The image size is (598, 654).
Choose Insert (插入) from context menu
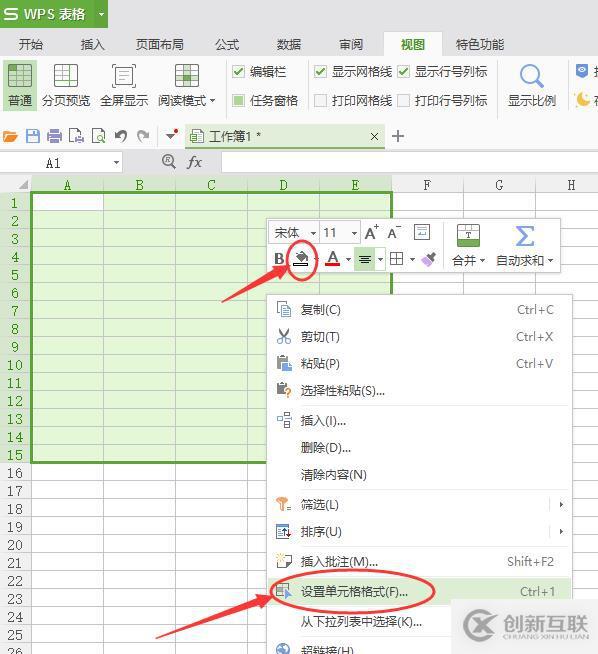[x=419, y=420]
